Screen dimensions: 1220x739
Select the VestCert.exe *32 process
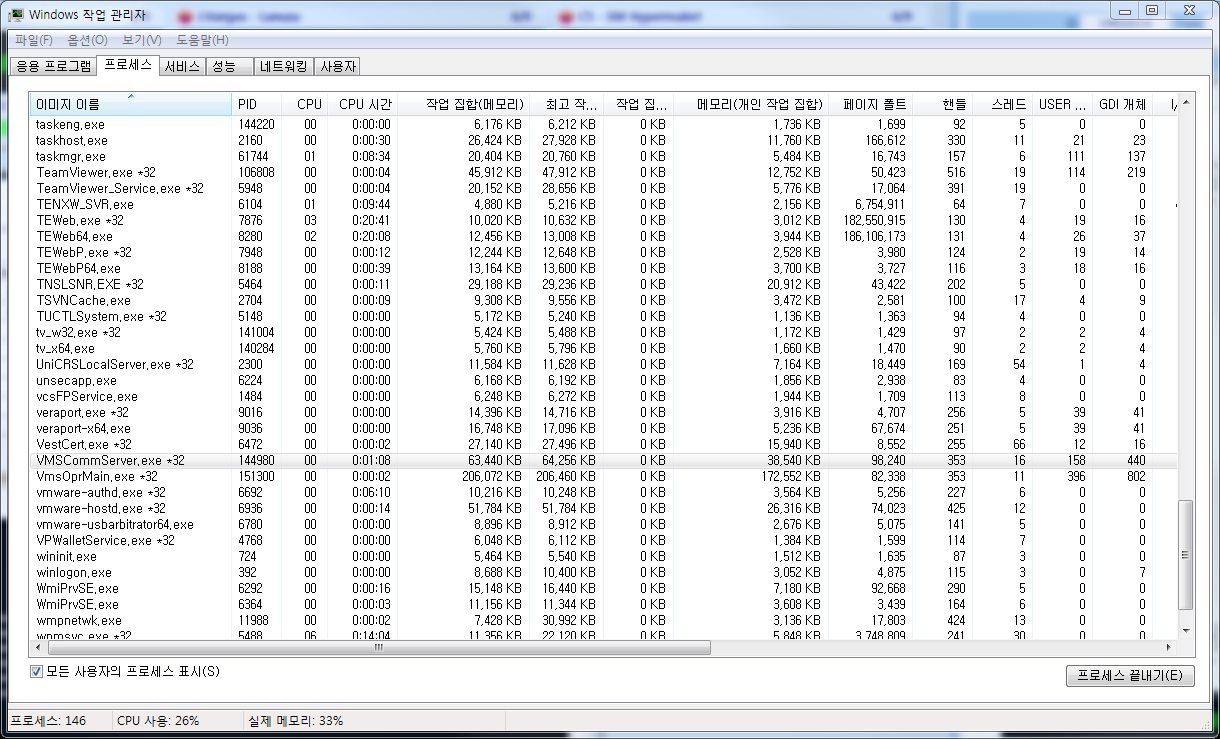point(605,444)
